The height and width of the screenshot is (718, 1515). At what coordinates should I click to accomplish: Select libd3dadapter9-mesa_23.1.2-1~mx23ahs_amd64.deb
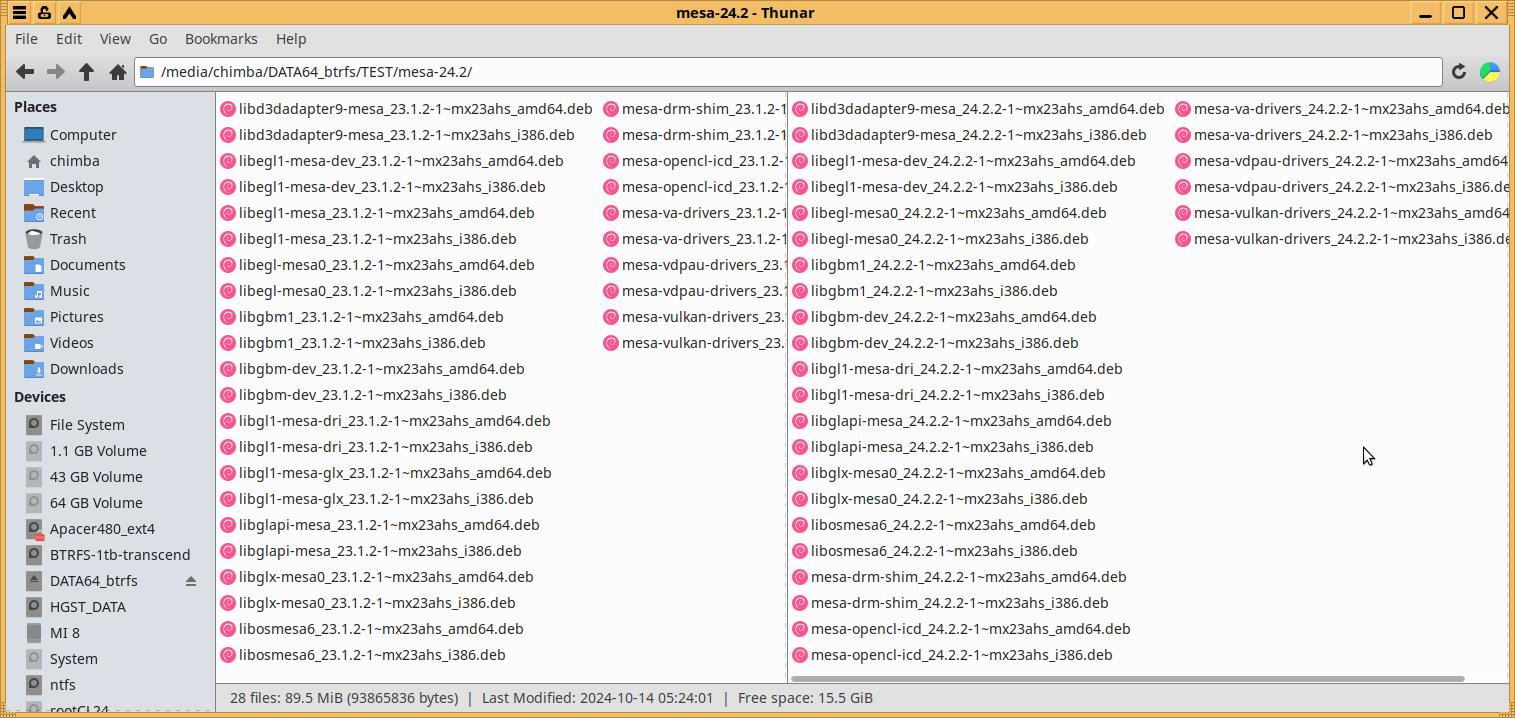click(405, 109)
